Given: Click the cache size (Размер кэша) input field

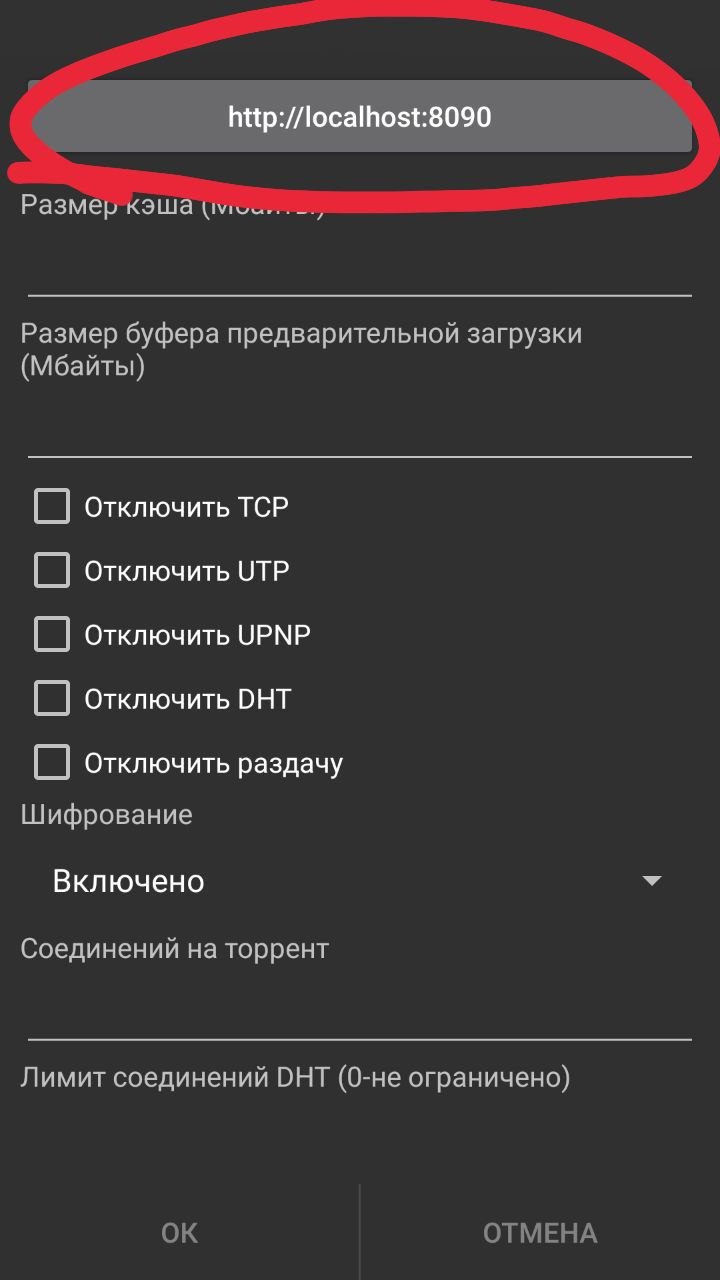Looking at the screenshot, I should click(360, 265).
